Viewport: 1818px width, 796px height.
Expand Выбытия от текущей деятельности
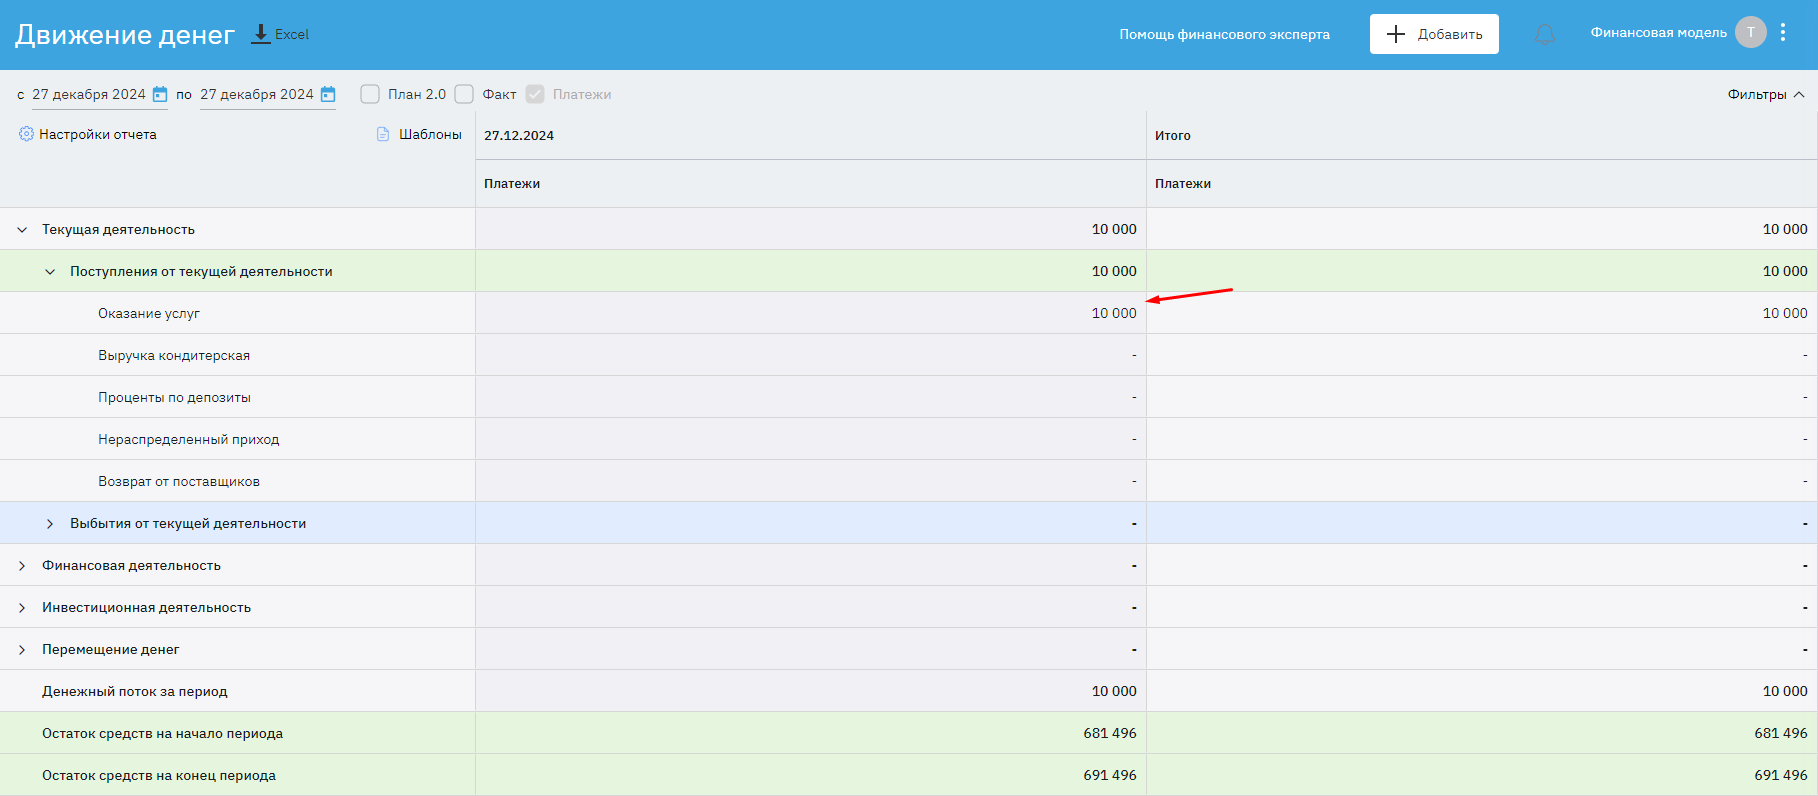pos(50,524)
